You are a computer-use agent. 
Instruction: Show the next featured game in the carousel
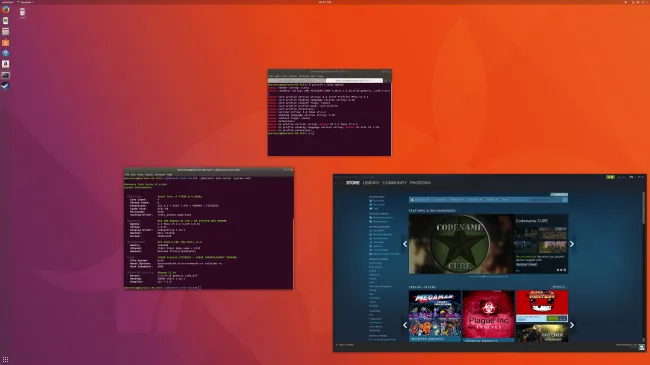572,244
